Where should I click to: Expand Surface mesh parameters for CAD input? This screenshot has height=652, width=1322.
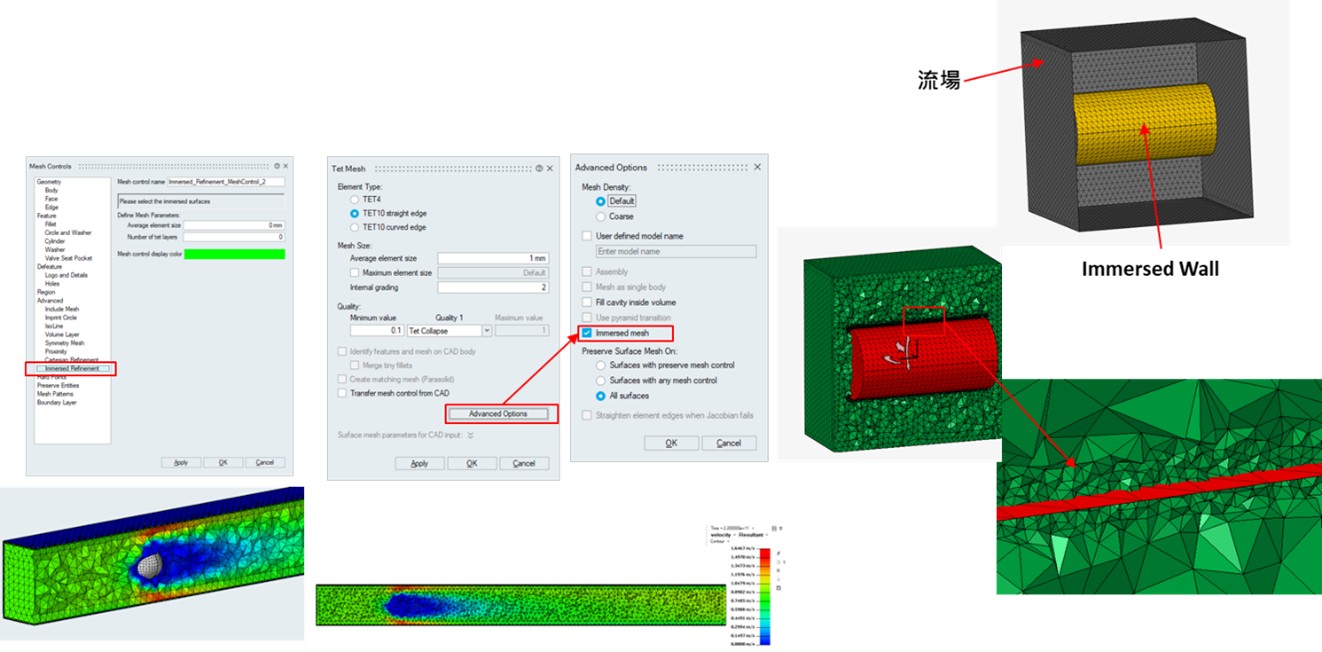pos(470,436)
